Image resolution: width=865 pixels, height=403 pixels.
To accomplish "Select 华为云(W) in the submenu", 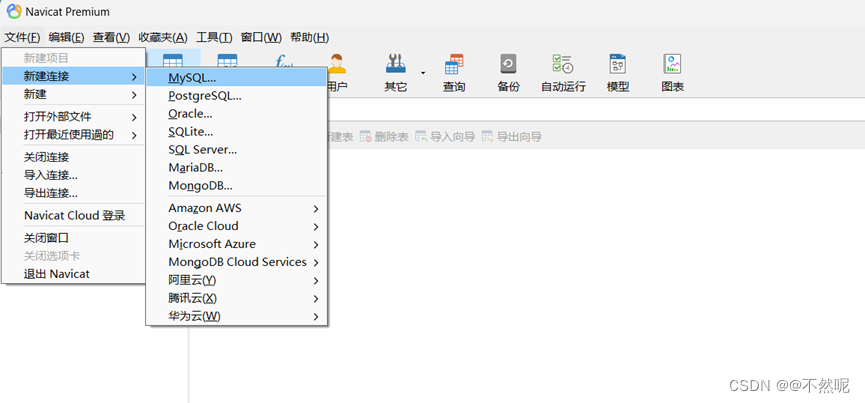I will (x=237, y=316).
